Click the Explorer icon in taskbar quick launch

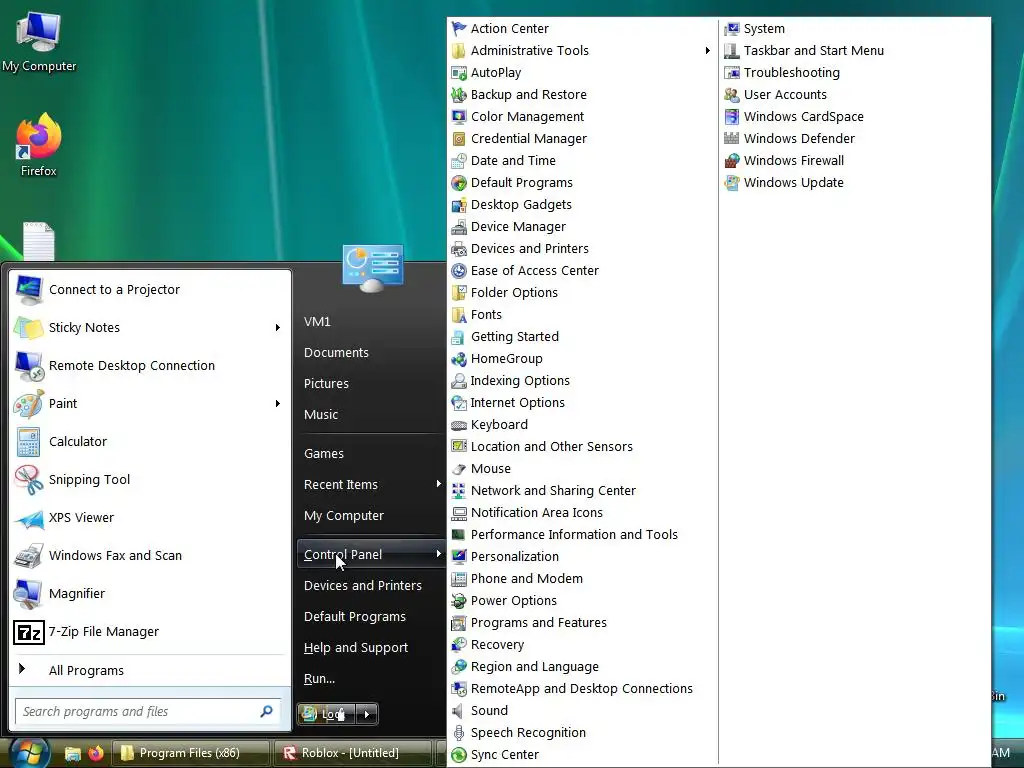tap(72, 754)
